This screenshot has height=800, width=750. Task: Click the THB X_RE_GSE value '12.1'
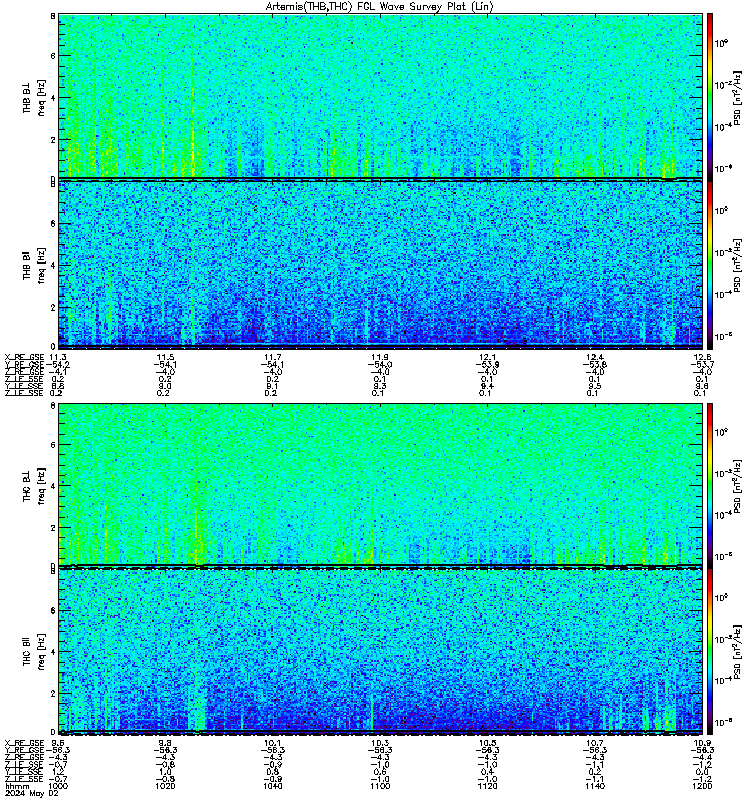487,357
